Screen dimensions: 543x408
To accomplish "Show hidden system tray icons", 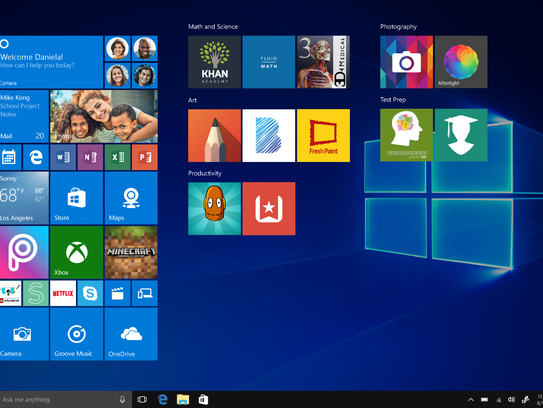I will [471, 400].
